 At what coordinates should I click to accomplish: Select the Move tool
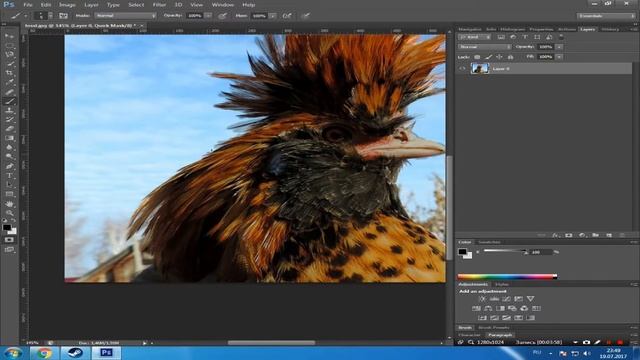pos(9,36)
